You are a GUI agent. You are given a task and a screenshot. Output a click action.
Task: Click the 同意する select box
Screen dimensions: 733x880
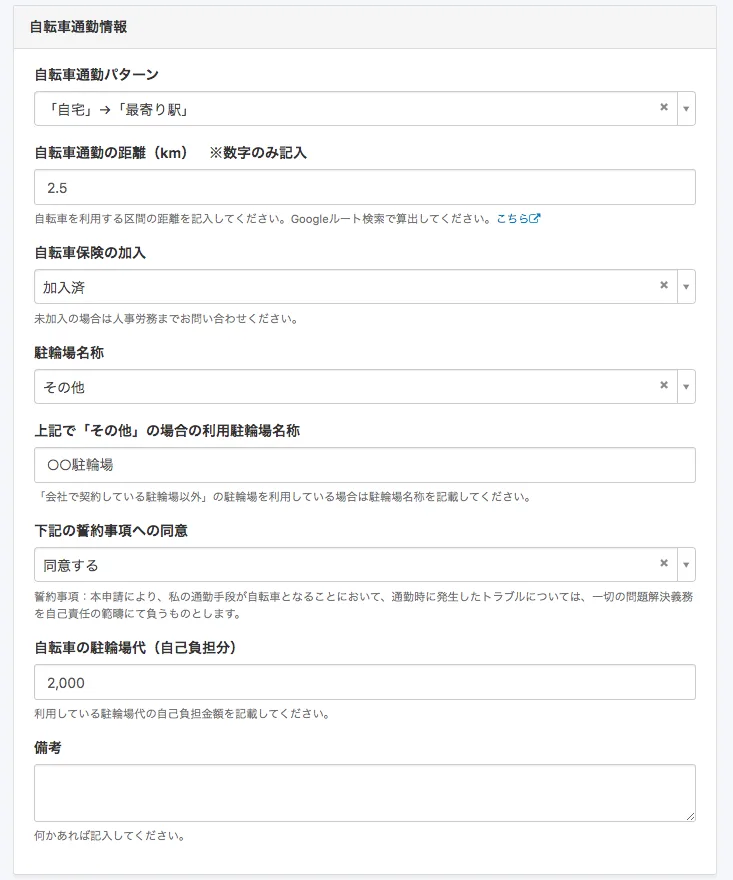pos(365,564)
